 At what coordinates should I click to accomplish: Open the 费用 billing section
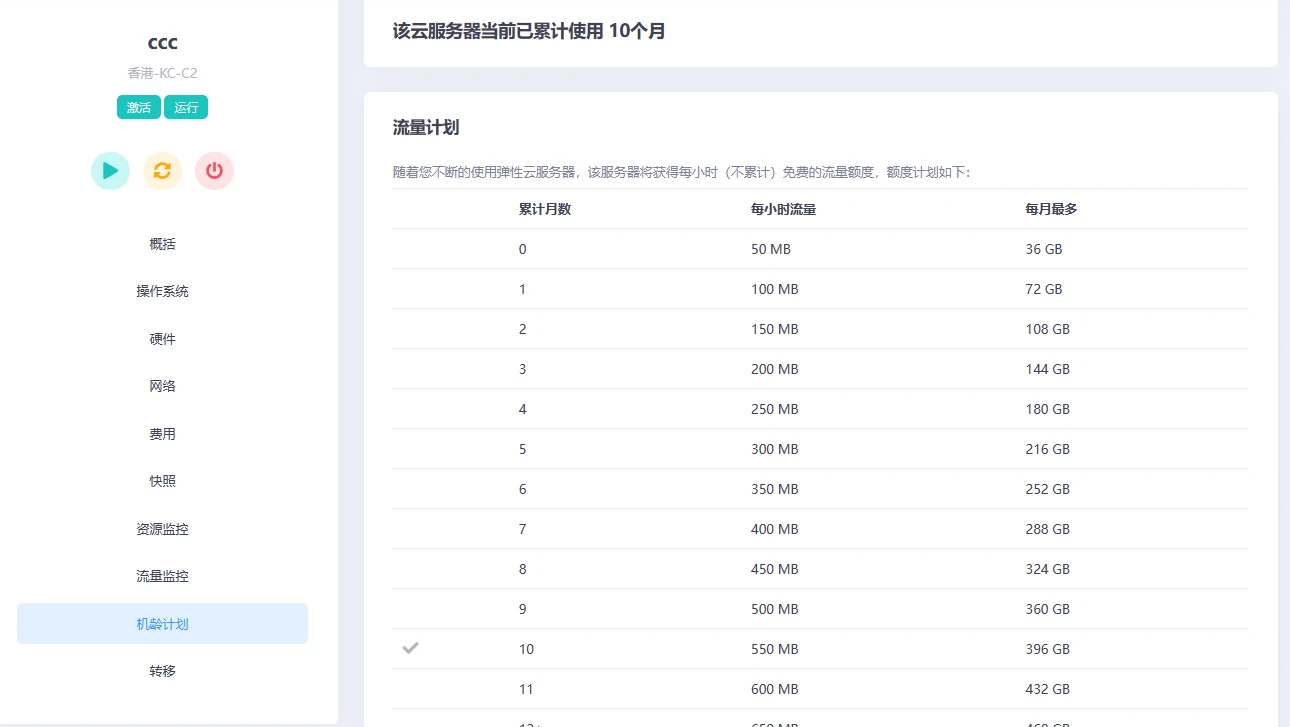(x=162, y=434)
